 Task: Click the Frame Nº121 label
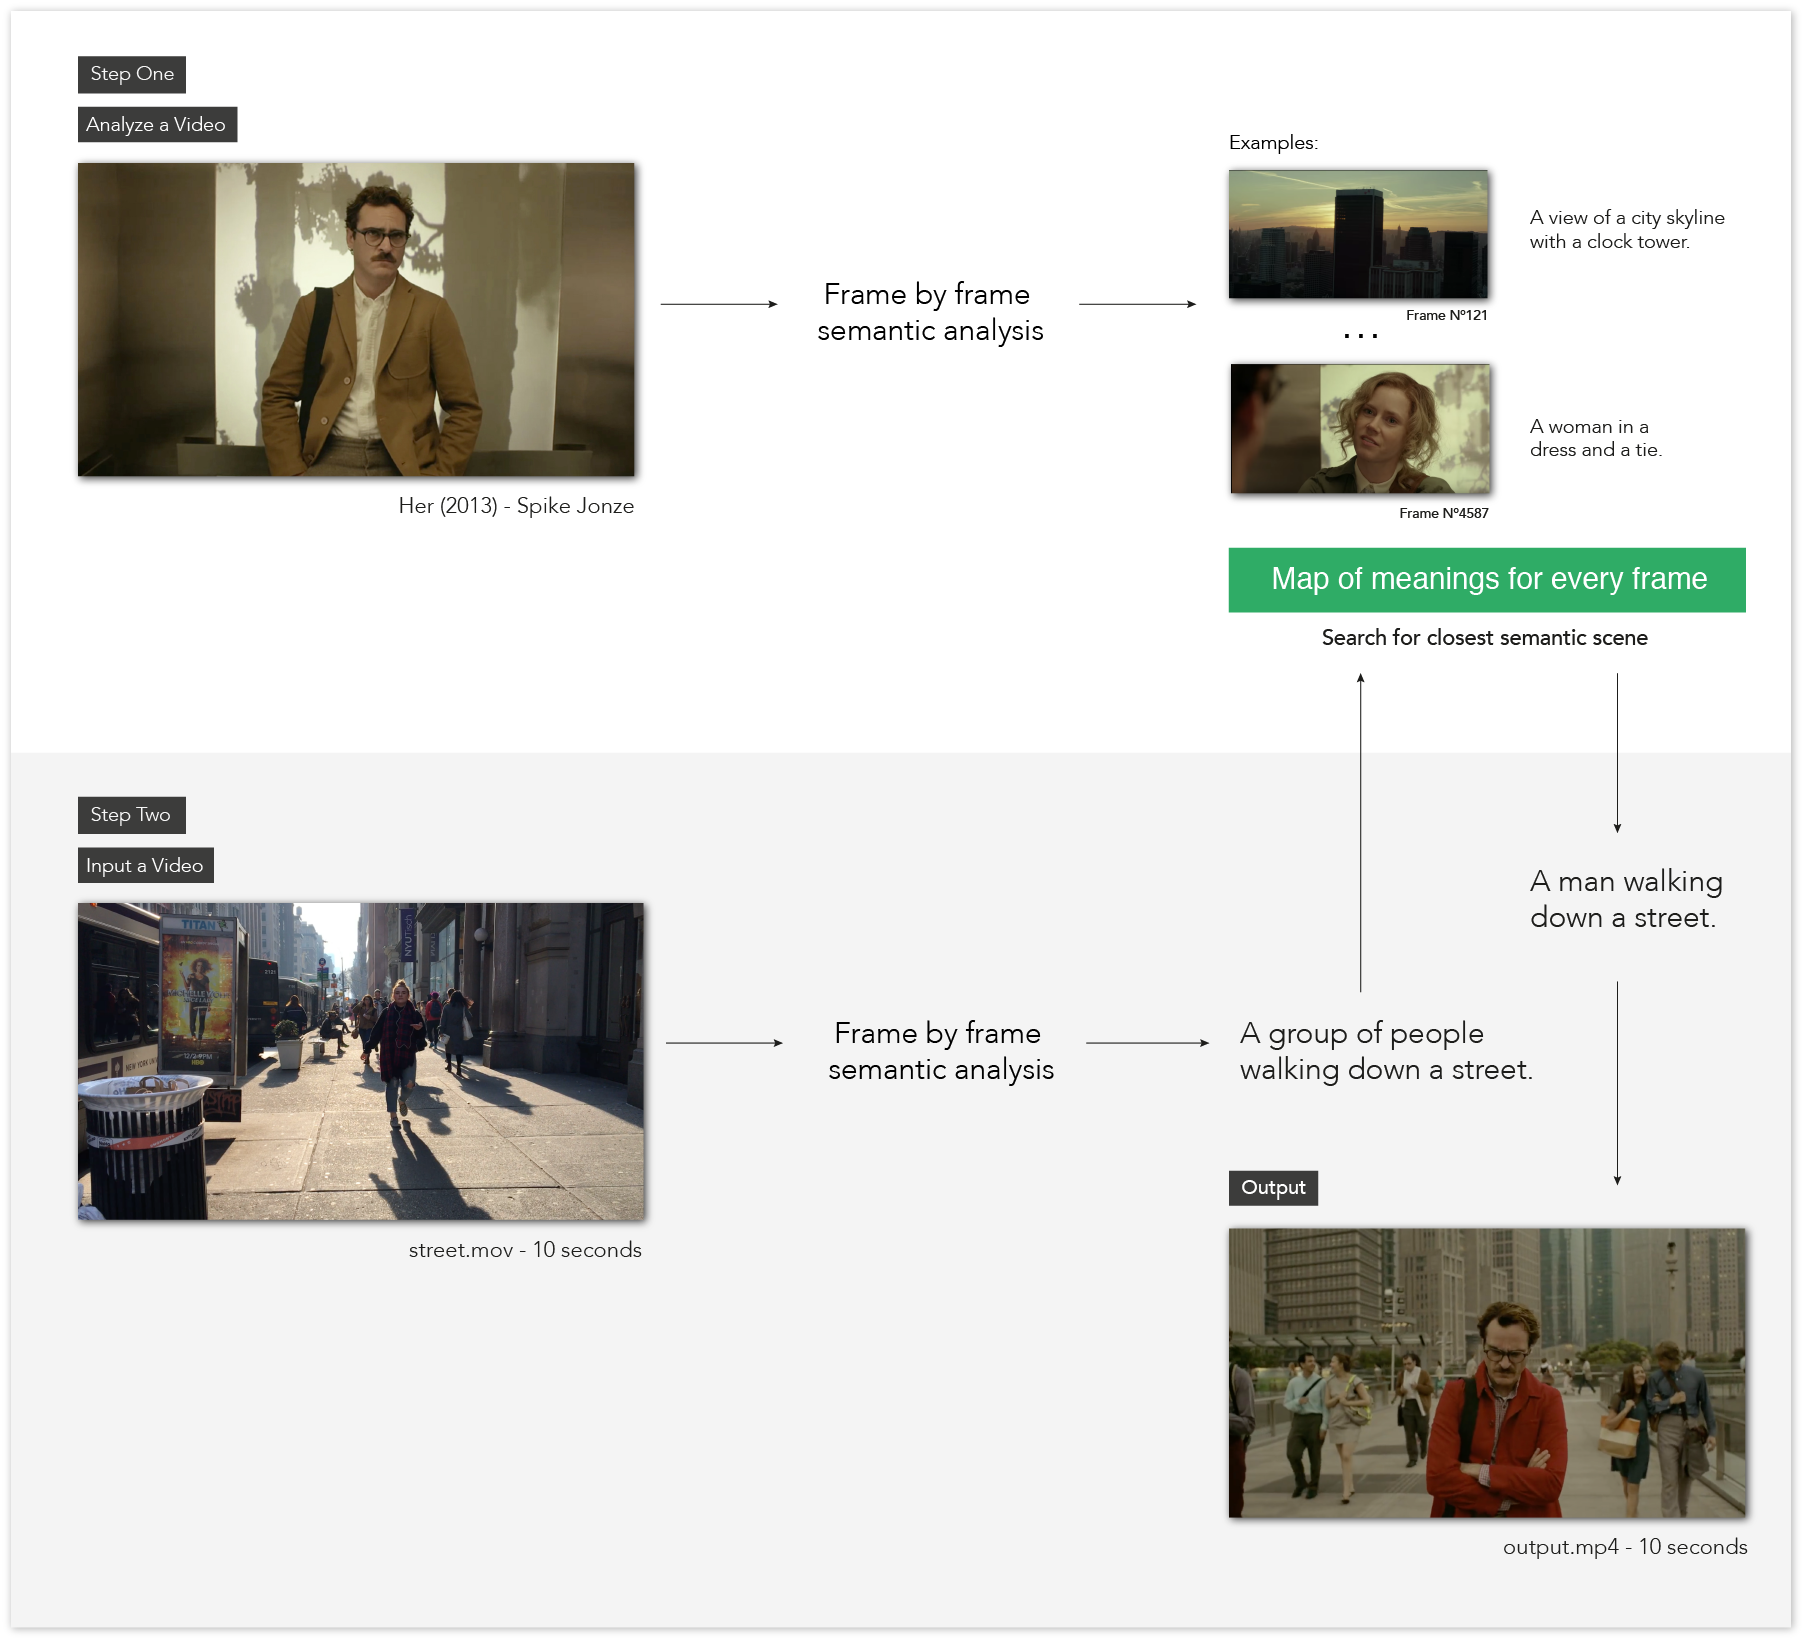[1446, 315]
